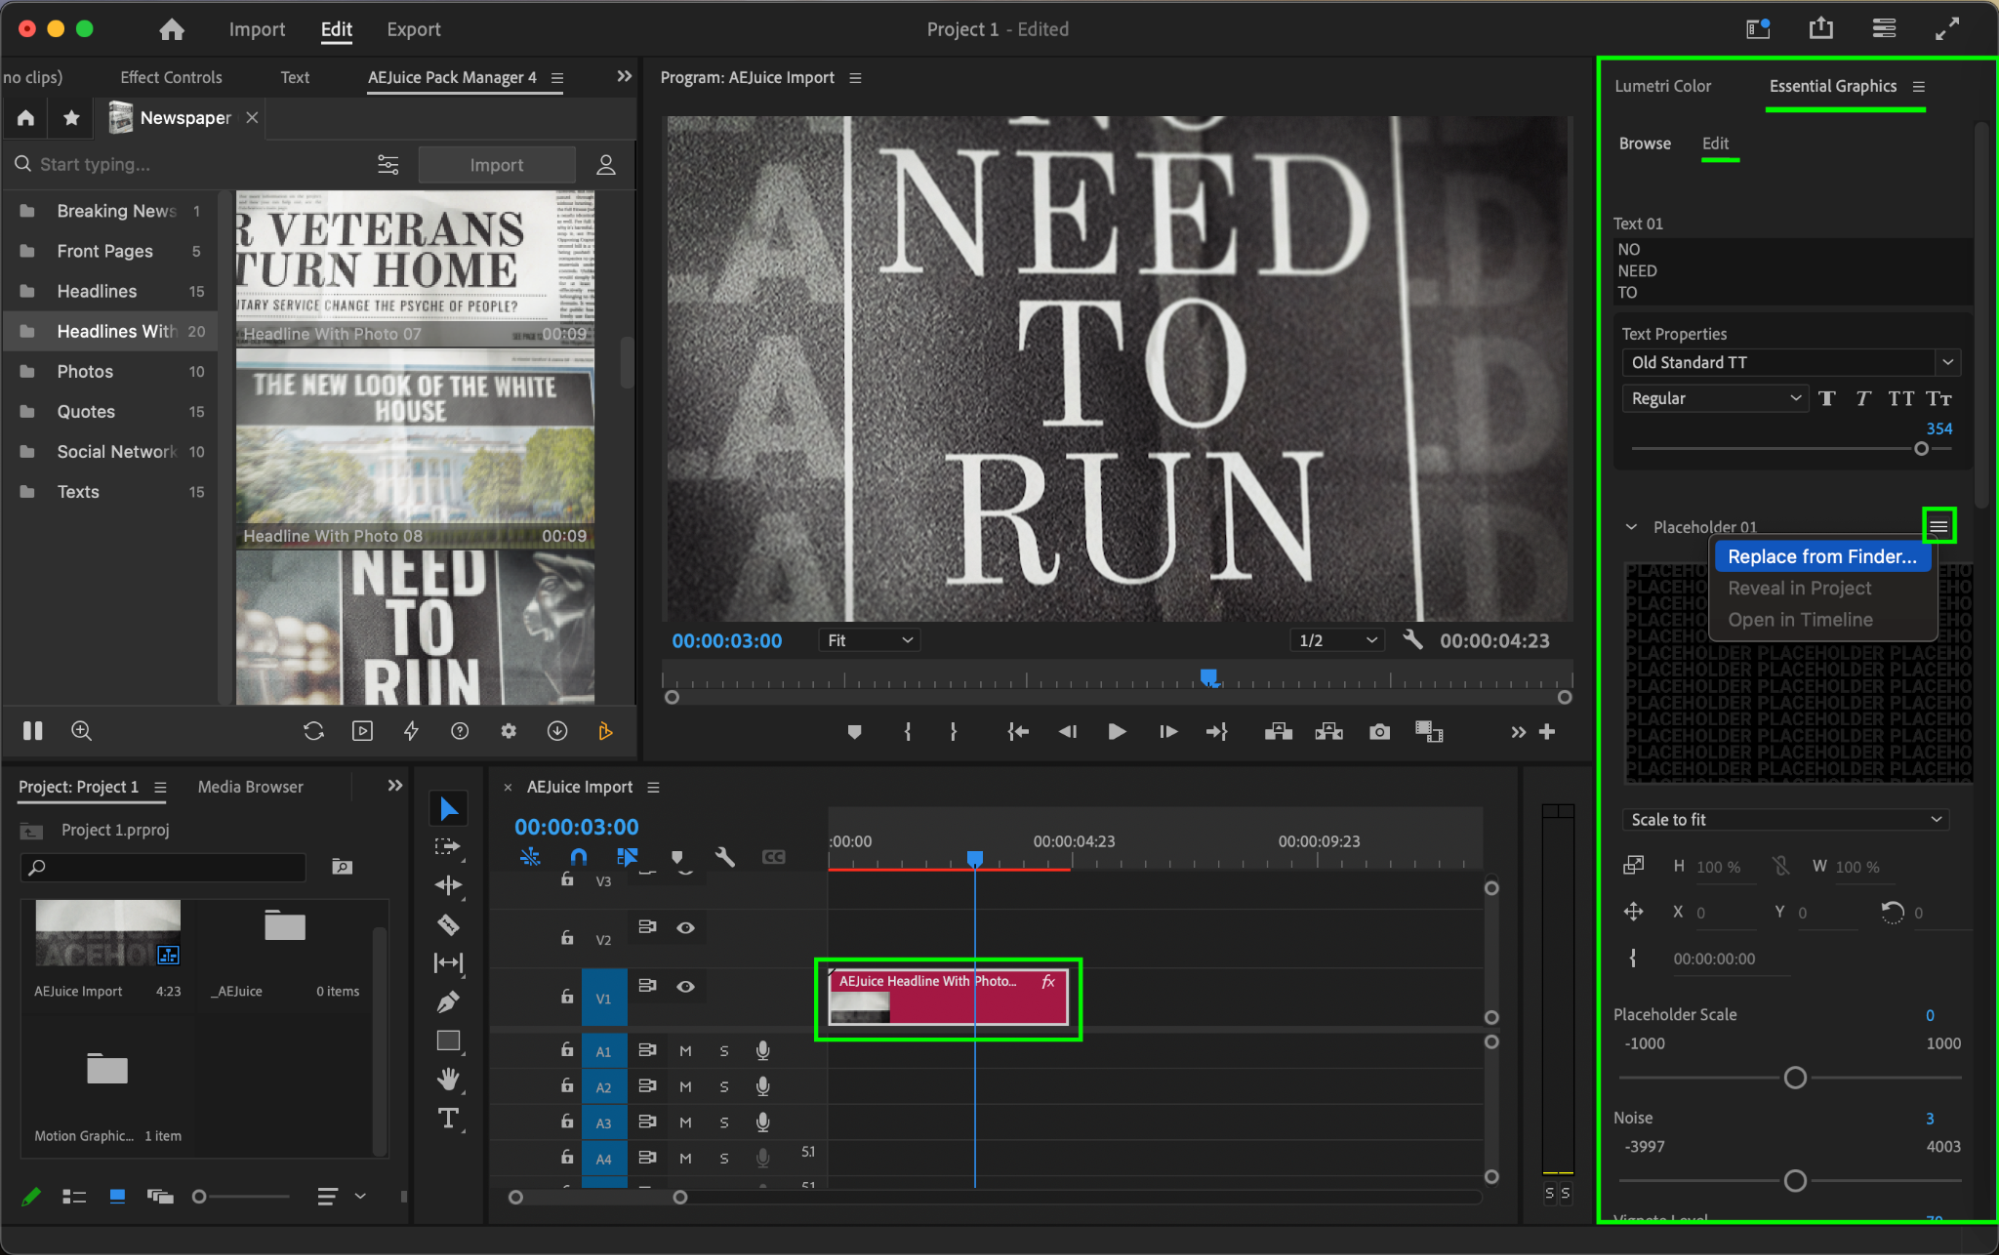Click the Add Marker icon in Program monitor
This screenshot has width=1999, height=1256.
click(854, 732)
